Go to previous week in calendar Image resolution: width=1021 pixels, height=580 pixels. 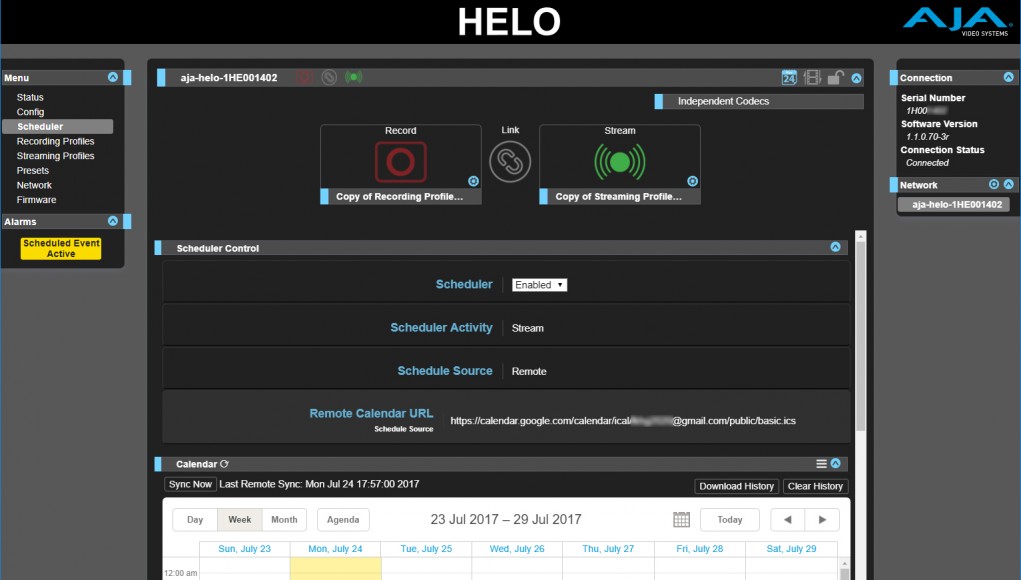coord(788,519)
